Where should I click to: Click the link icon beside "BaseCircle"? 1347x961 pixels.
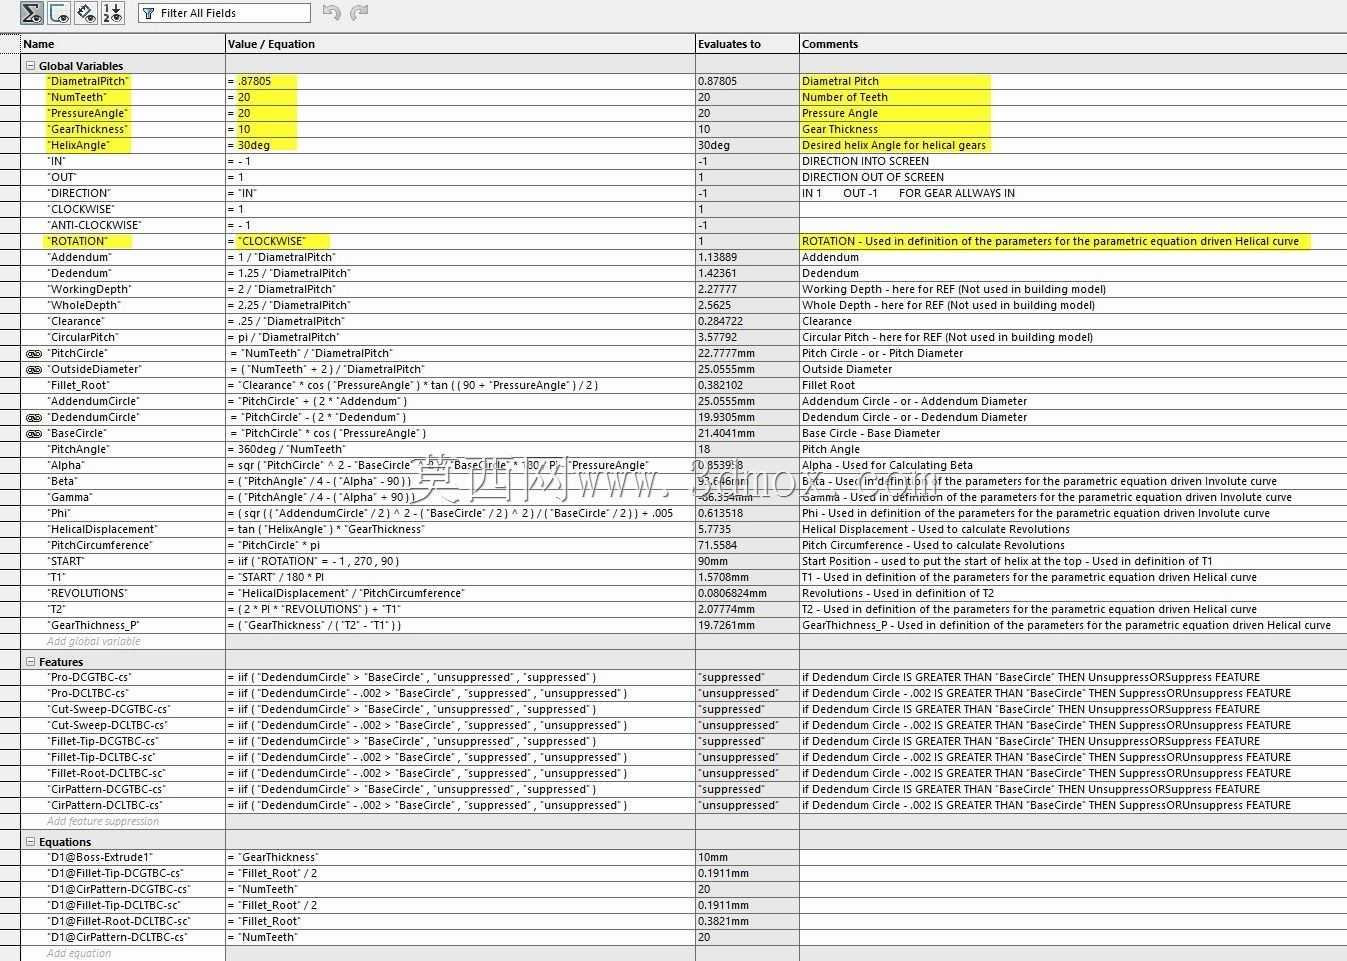[34, 434]
